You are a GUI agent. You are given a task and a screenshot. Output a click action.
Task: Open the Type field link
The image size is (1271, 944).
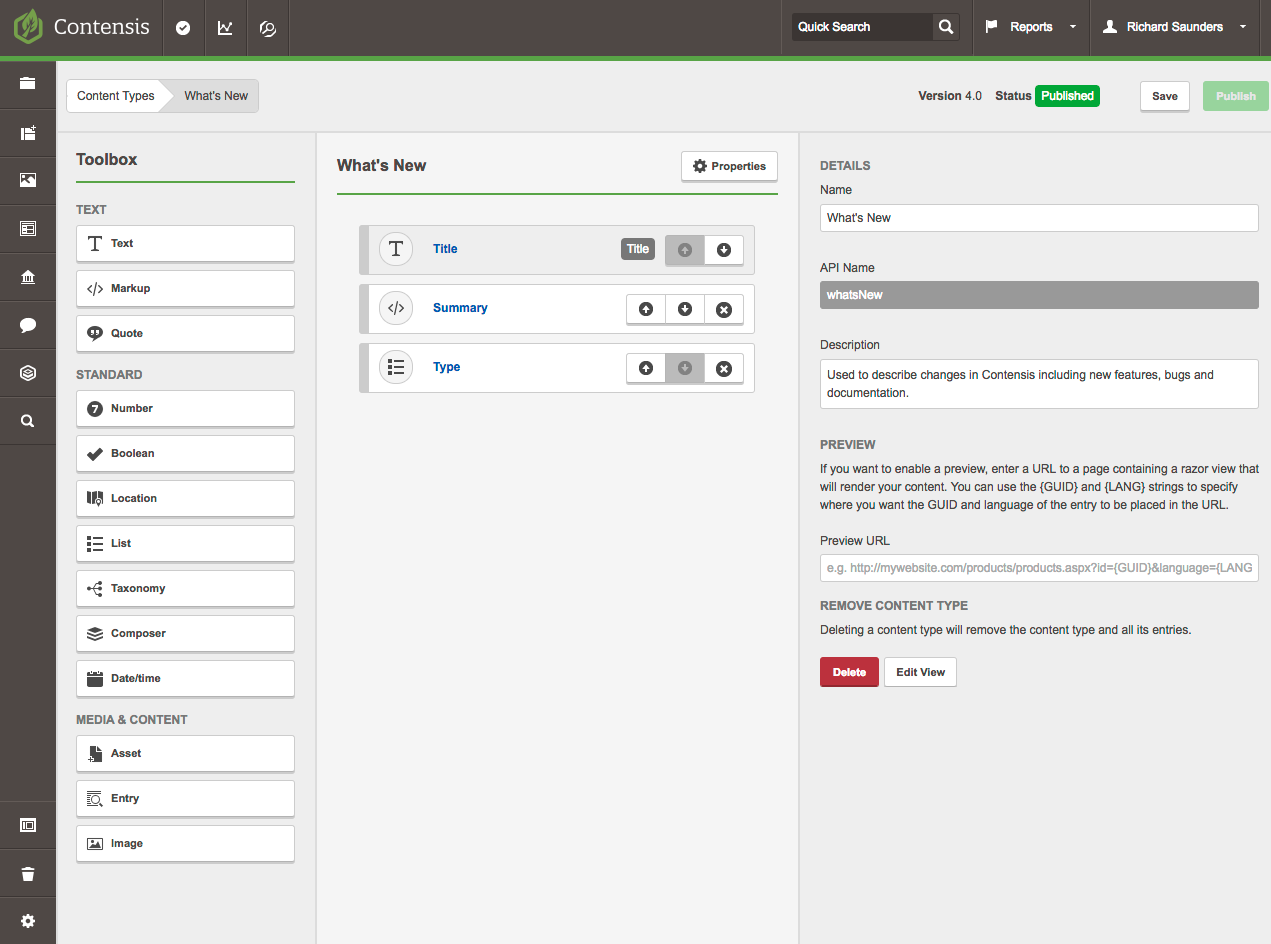pyautogui.click(x=446, y=367)
